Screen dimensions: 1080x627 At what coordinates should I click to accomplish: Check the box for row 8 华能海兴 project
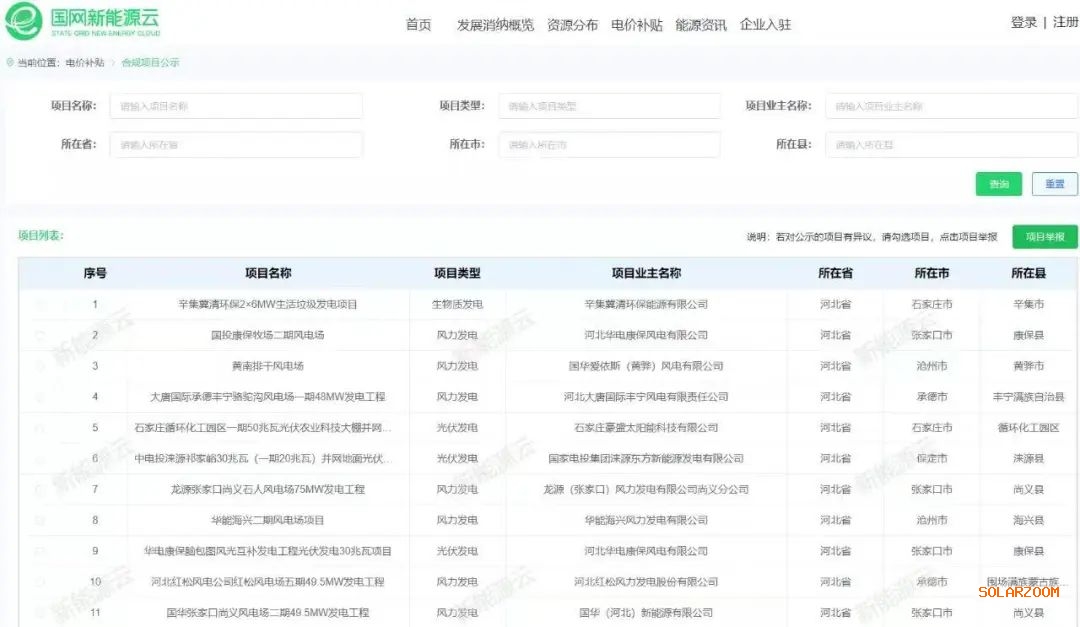tap(41, 520)
